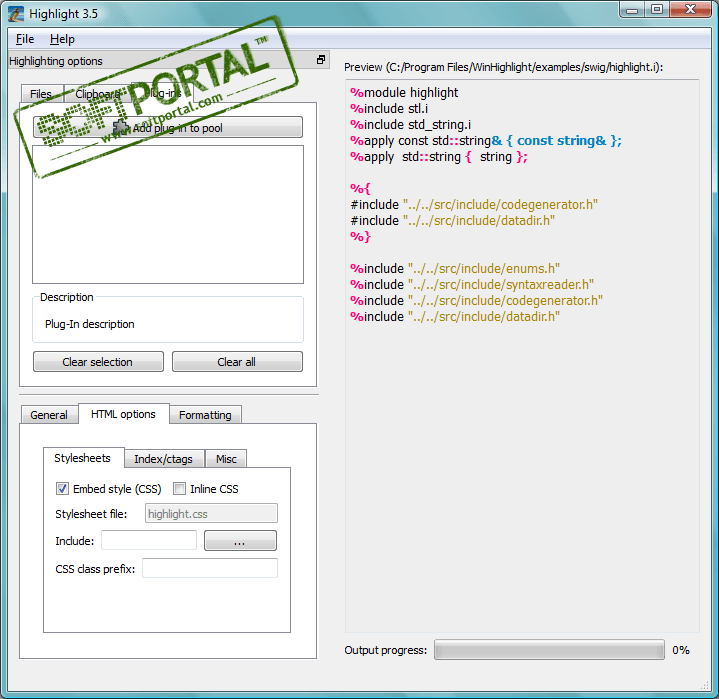Switch to the Clipboard tab
This screenshot has width=719, height=699.
pos(98,94)
